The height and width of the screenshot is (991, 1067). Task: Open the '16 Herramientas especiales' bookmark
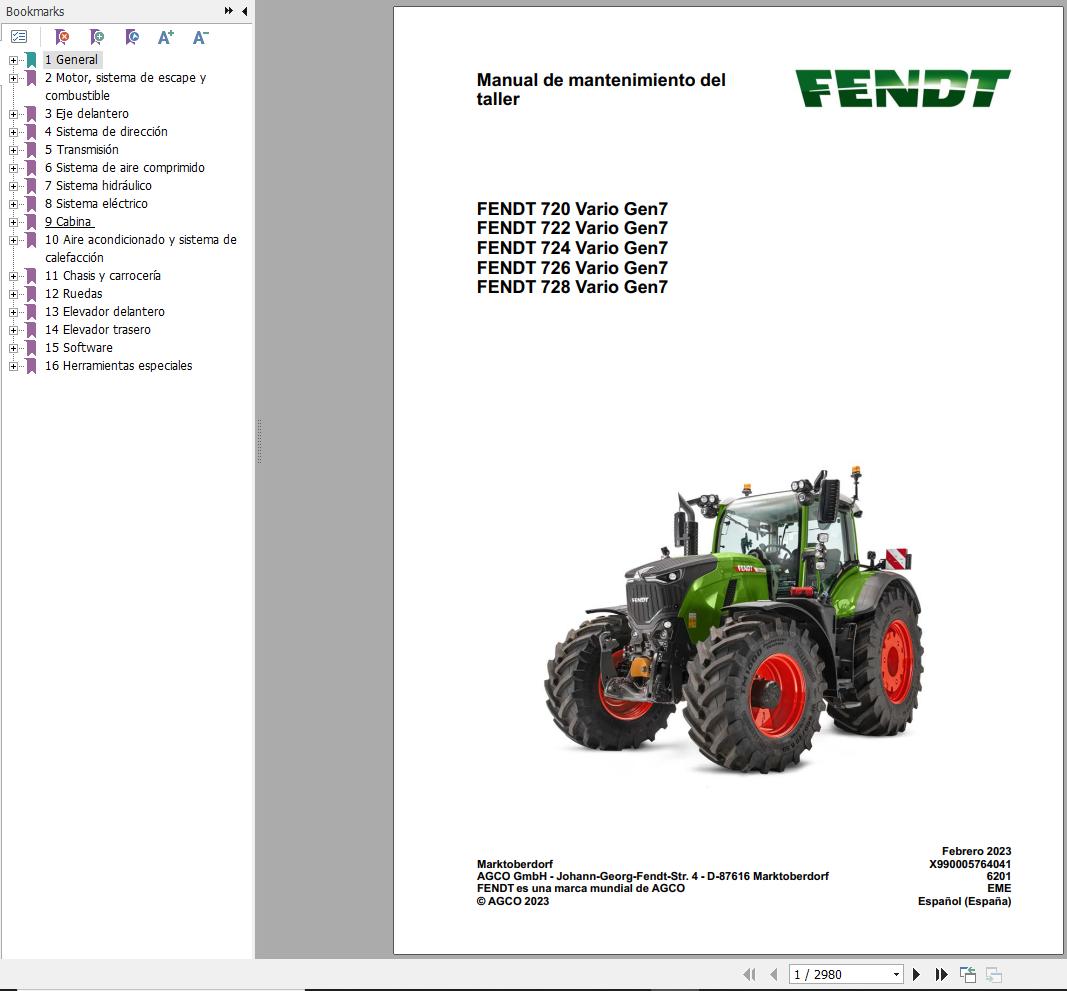118,365
